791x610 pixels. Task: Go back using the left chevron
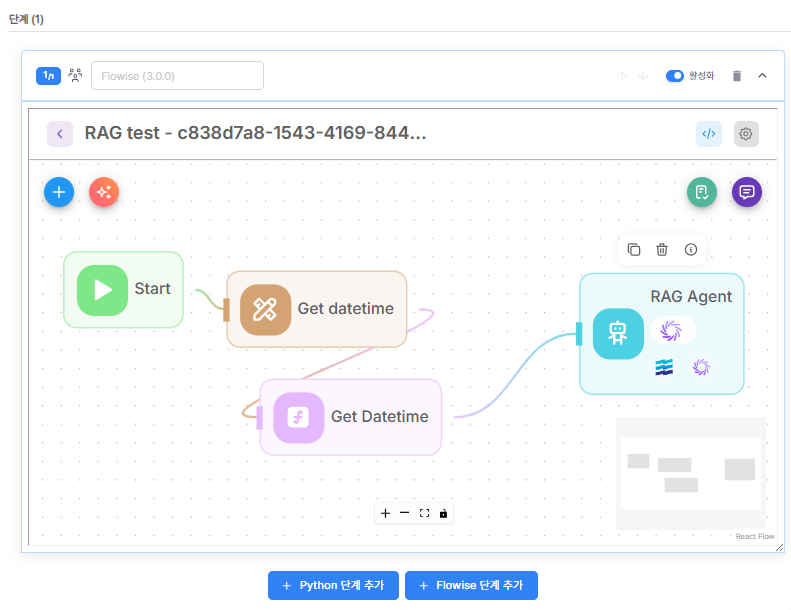pyautogui.click(x=59, y=134)
